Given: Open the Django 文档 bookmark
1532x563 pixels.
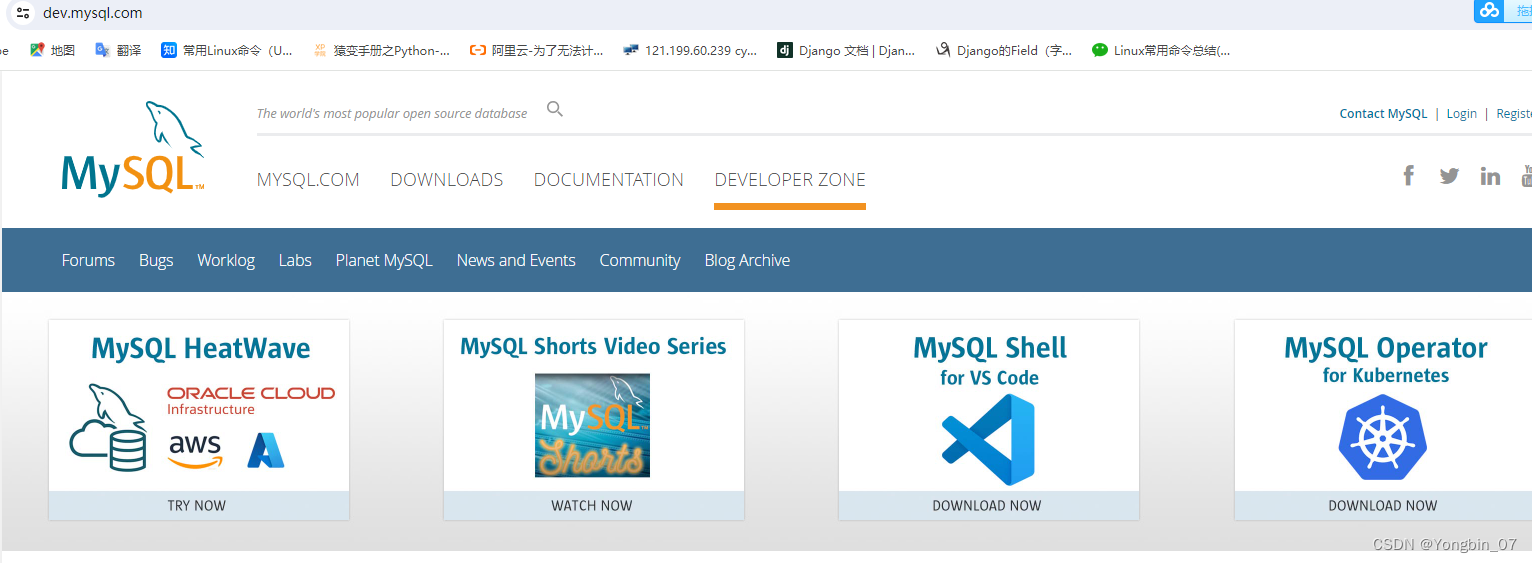Looking at the screenshot, I should pyautogui.click(x=846, y=50).
